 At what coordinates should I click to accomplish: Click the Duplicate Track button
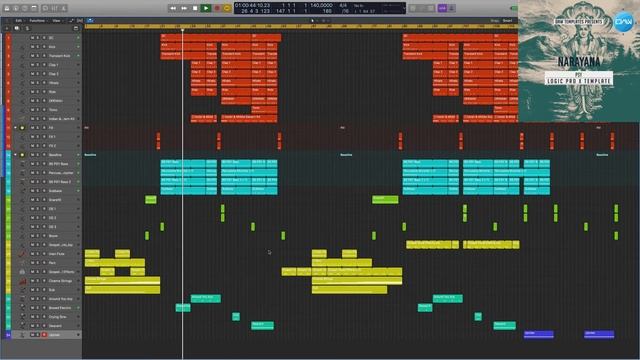[16, 29]
